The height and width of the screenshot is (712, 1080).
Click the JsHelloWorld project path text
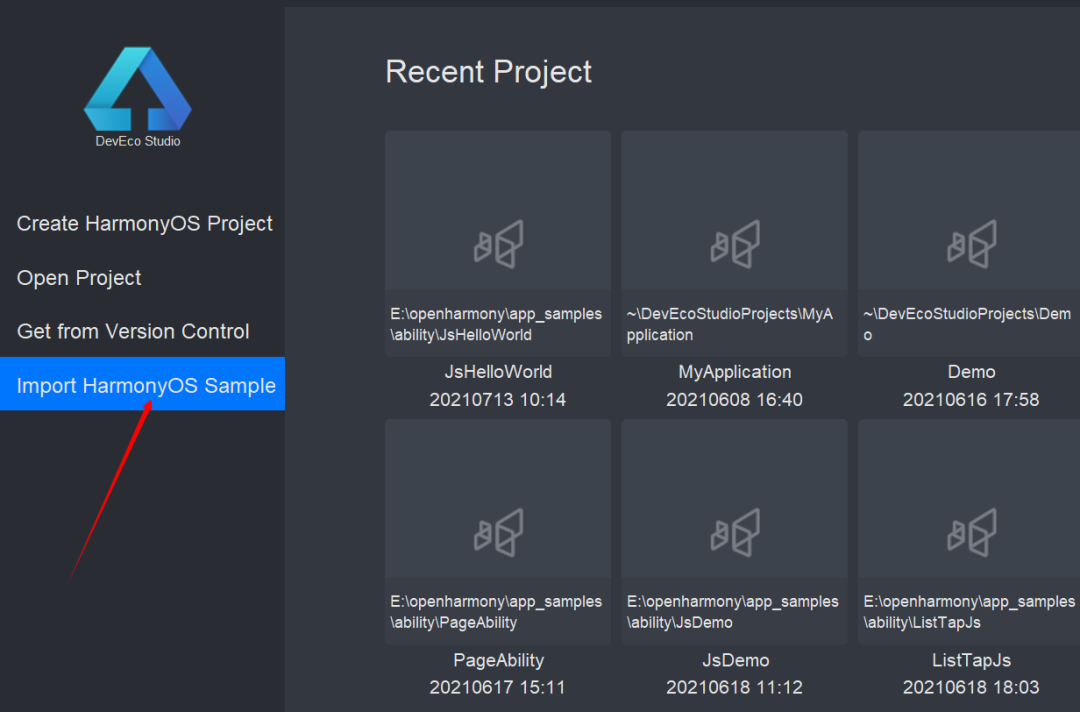(x=496, y=324)
